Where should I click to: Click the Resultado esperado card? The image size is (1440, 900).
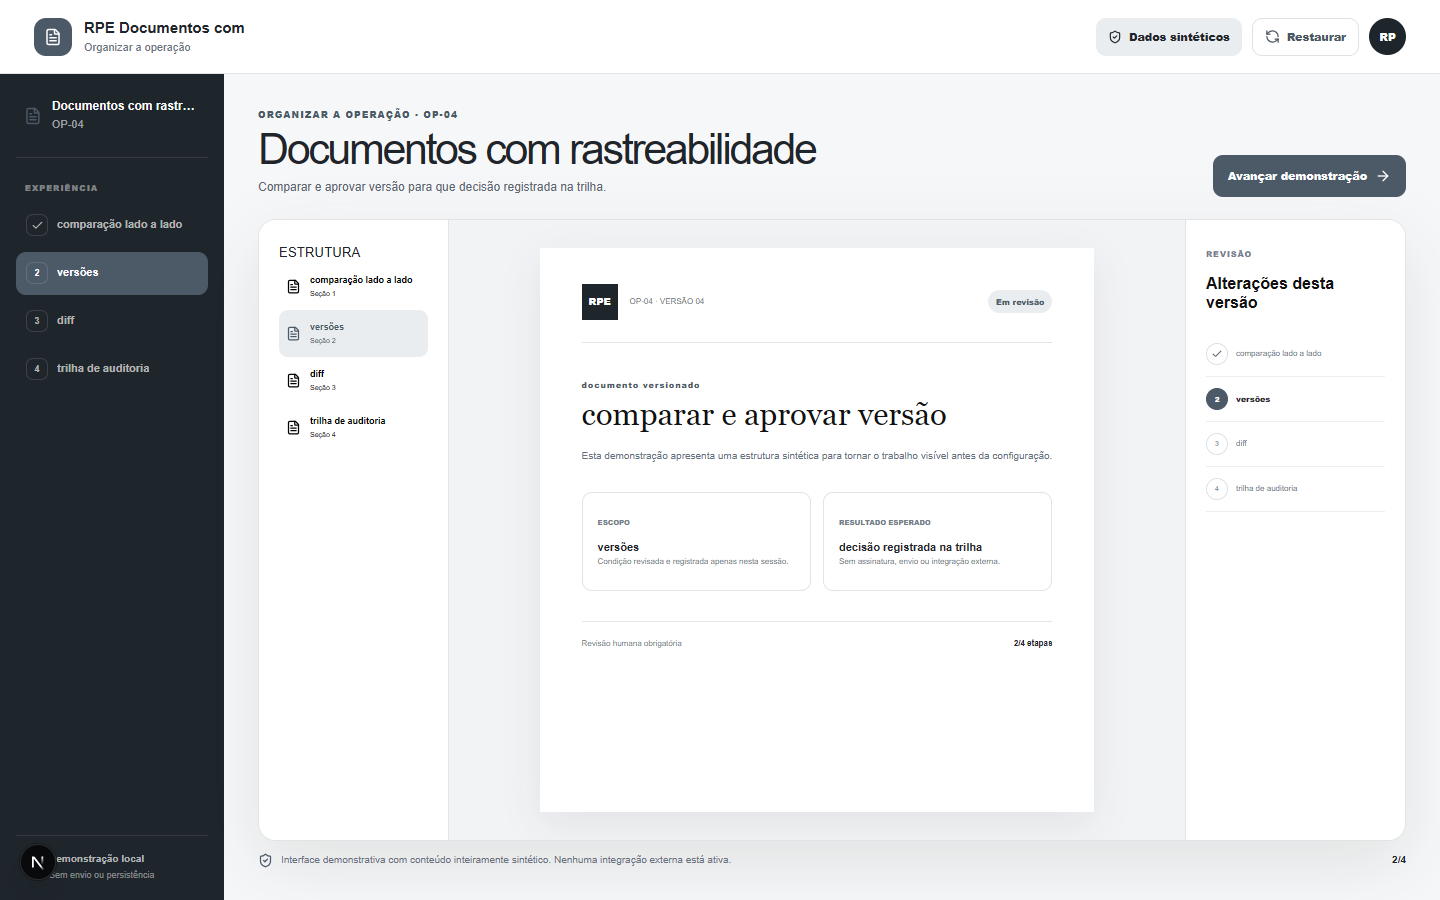(937, 542)
